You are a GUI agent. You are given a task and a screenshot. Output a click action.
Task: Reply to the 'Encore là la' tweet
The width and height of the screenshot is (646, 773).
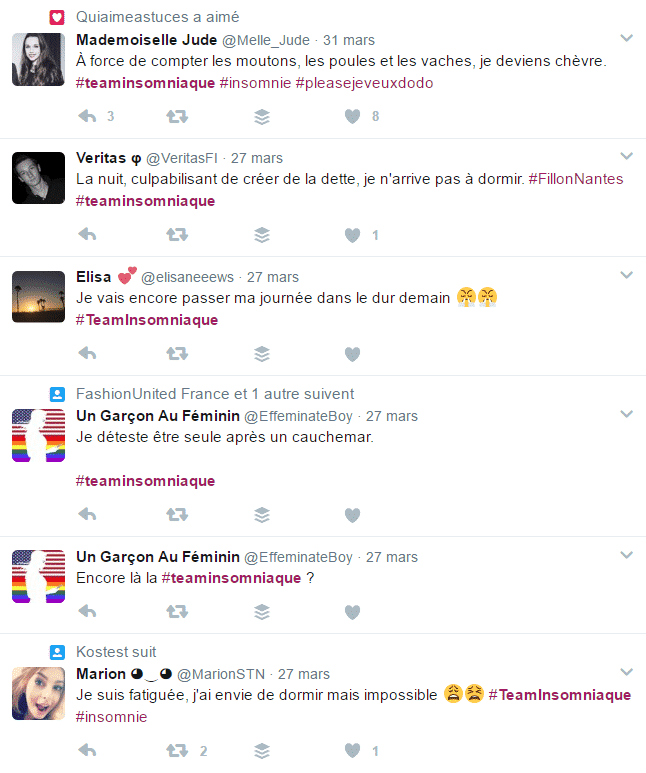(x=87, y=612)
